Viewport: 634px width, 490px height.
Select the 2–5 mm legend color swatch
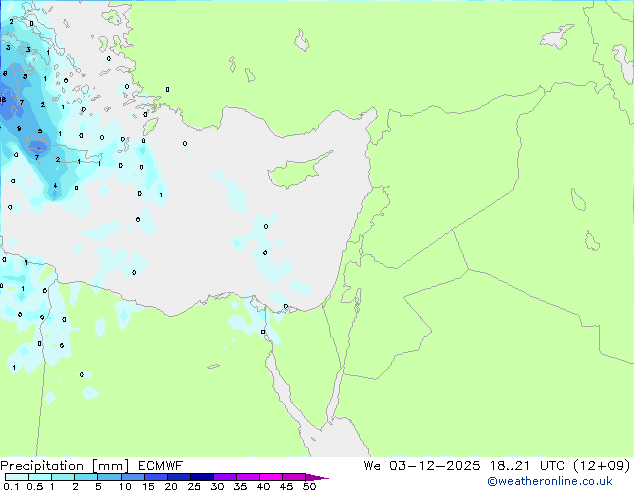coord(86,477)
